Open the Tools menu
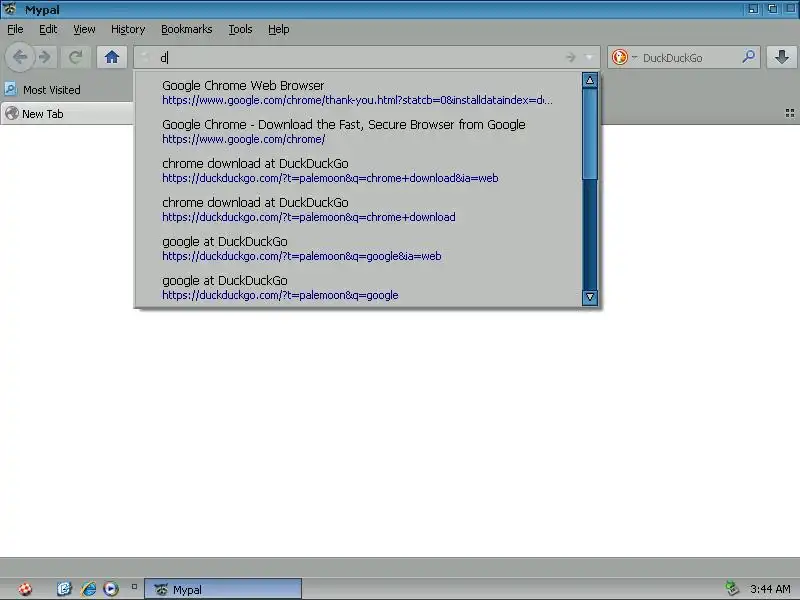Screen dimensions: 800x600 [x=240, y=30]
